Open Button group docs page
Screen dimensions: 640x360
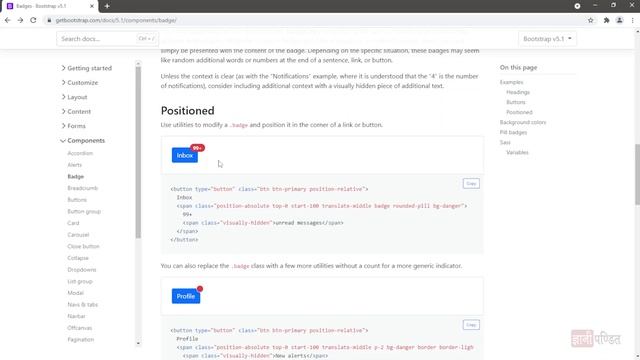click(84, 211)
